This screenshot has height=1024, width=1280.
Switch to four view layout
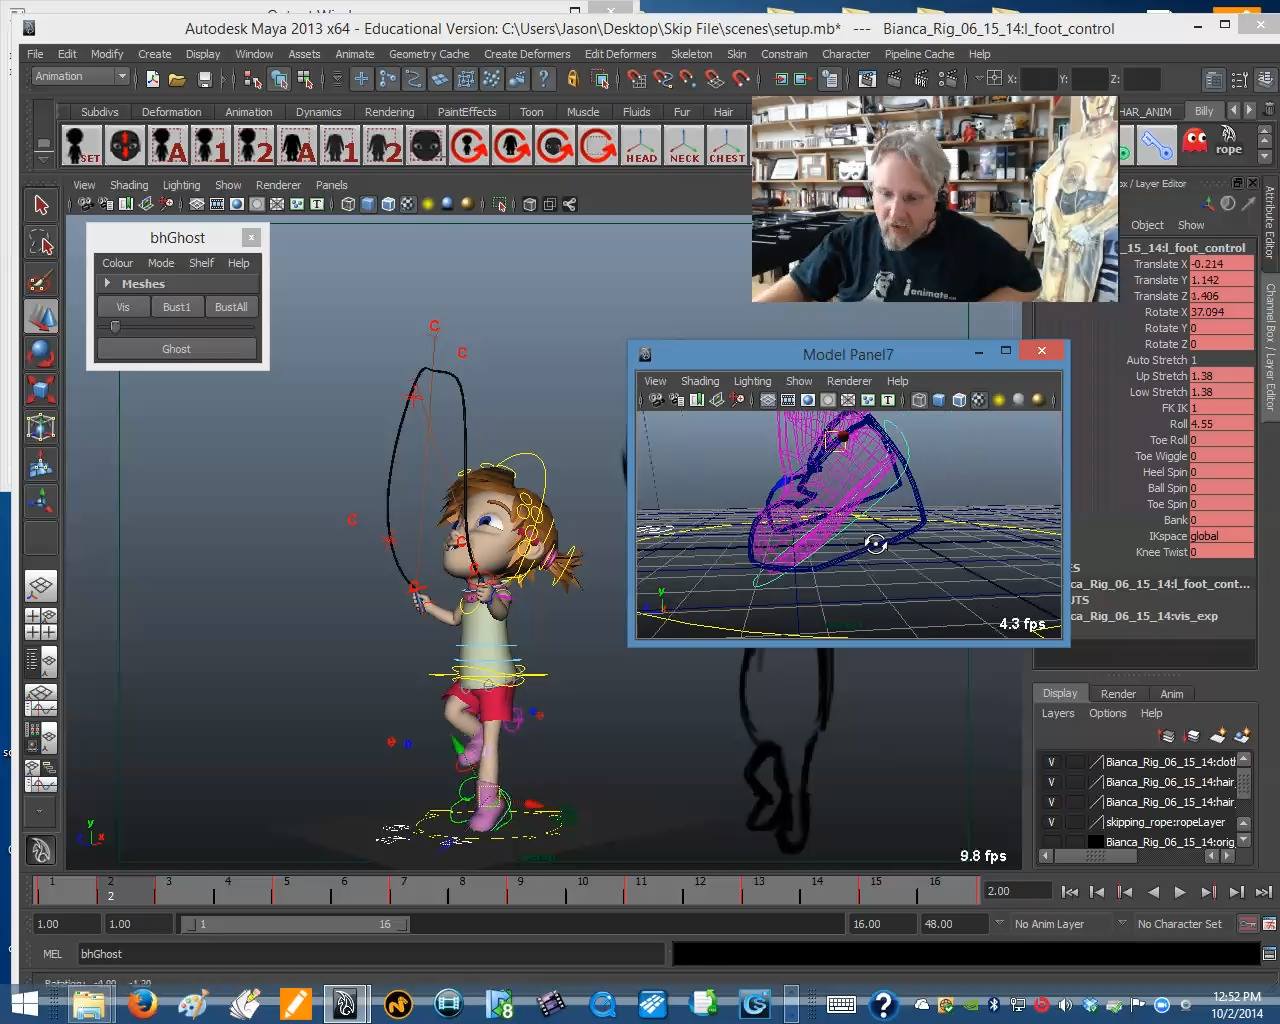click(41, 624)
